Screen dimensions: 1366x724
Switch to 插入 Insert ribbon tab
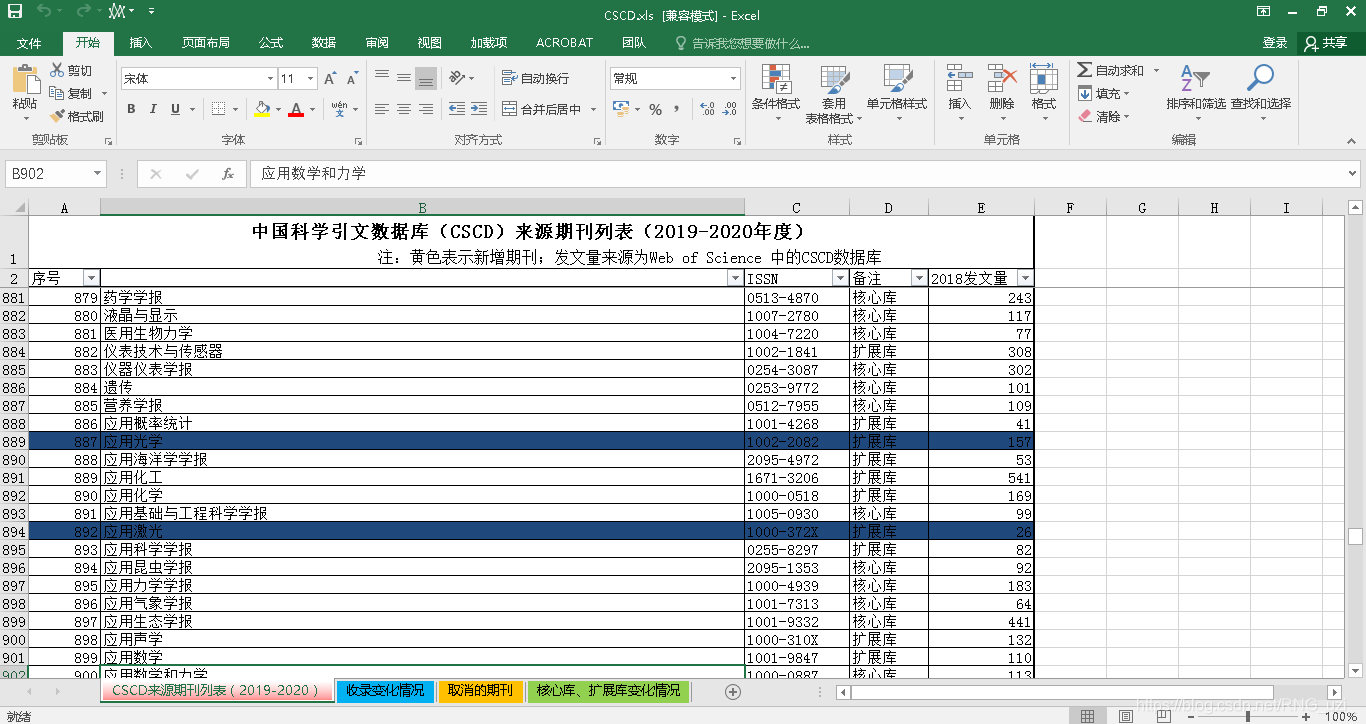[141, 43]
